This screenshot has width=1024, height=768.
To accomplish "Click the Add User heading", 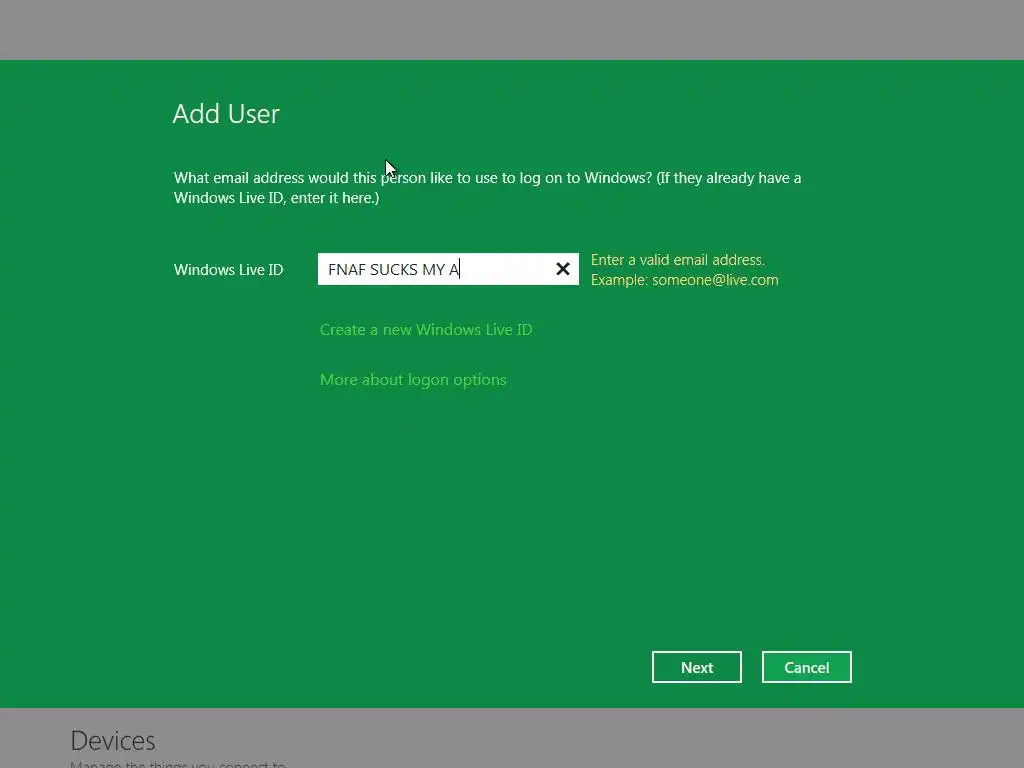I will (226, 114).
